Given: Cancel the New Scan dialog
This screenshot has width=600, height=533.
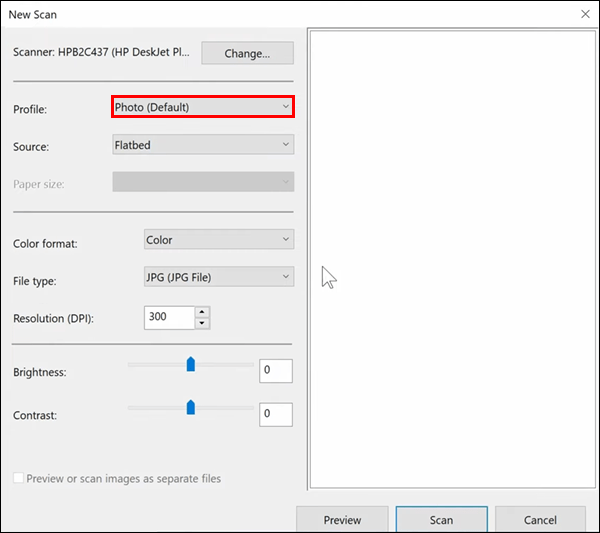Looking at the screenshot, I should tap(540, 520).
